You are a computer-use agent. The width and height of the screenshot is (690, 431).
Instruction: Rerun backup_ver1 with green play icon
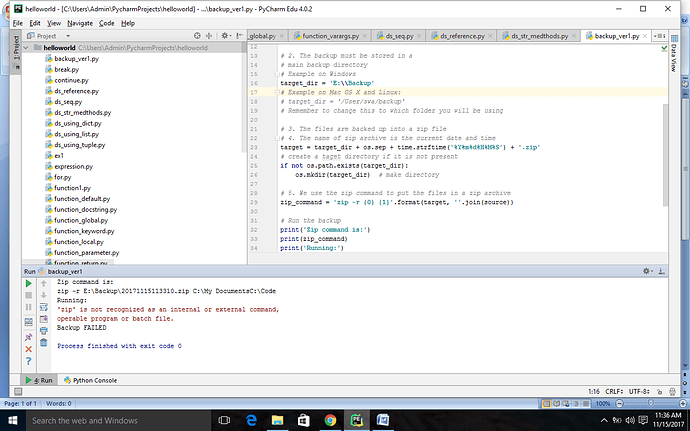[28, 284]
